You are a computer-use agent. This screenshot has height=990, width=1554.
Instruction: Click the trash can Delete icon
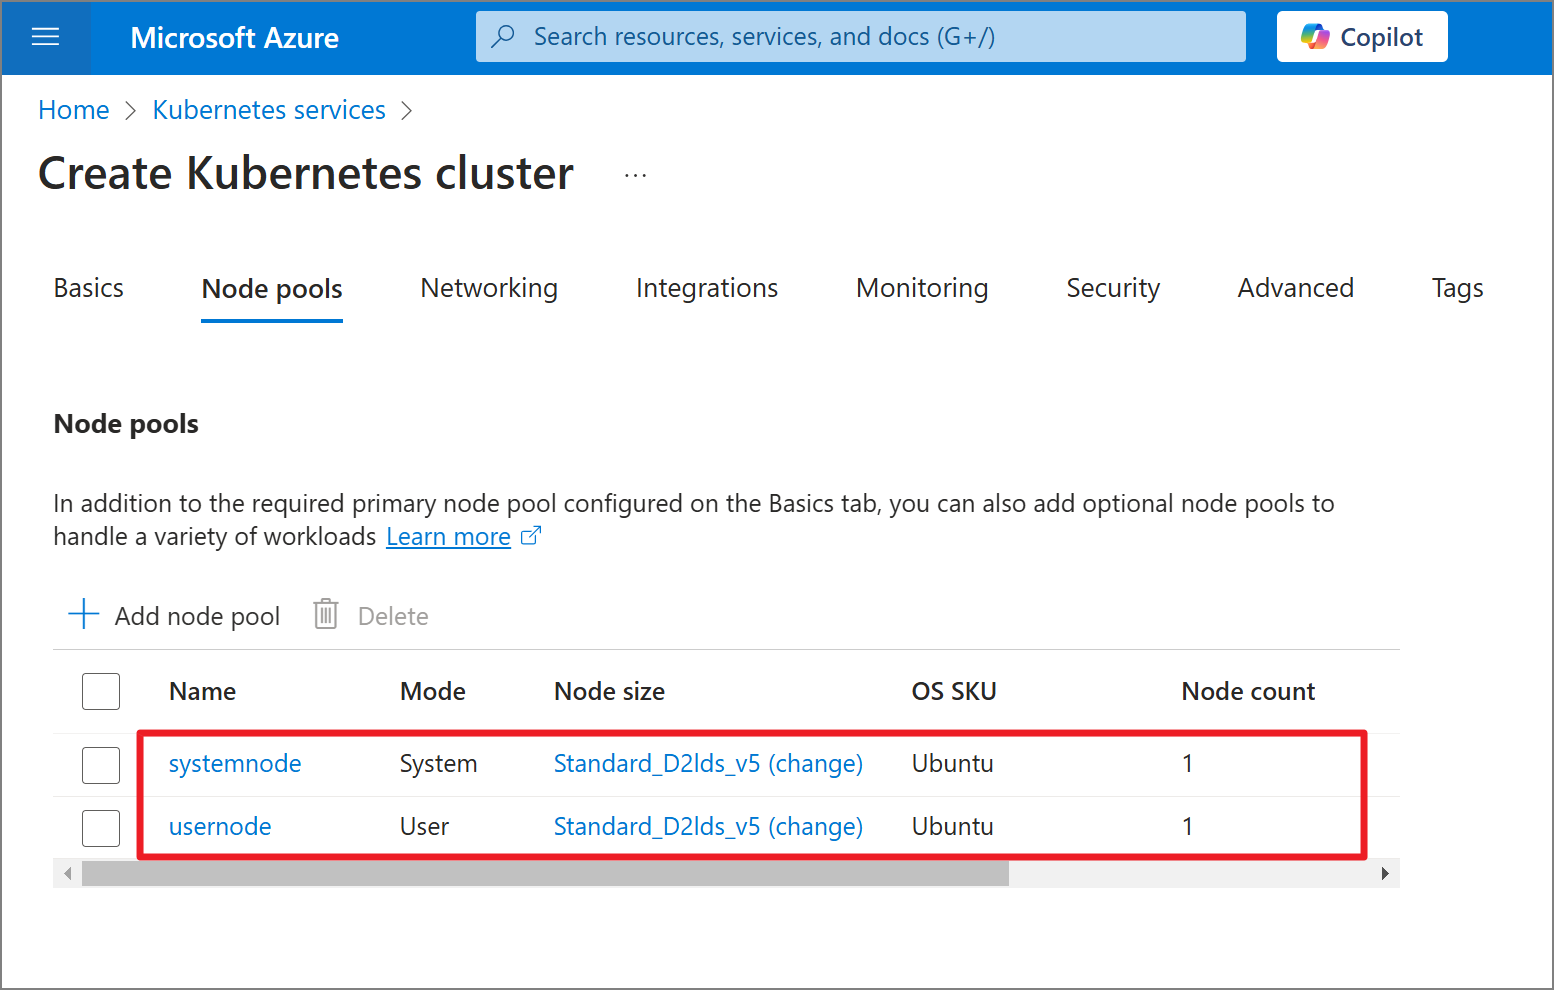tap(326, 614)
